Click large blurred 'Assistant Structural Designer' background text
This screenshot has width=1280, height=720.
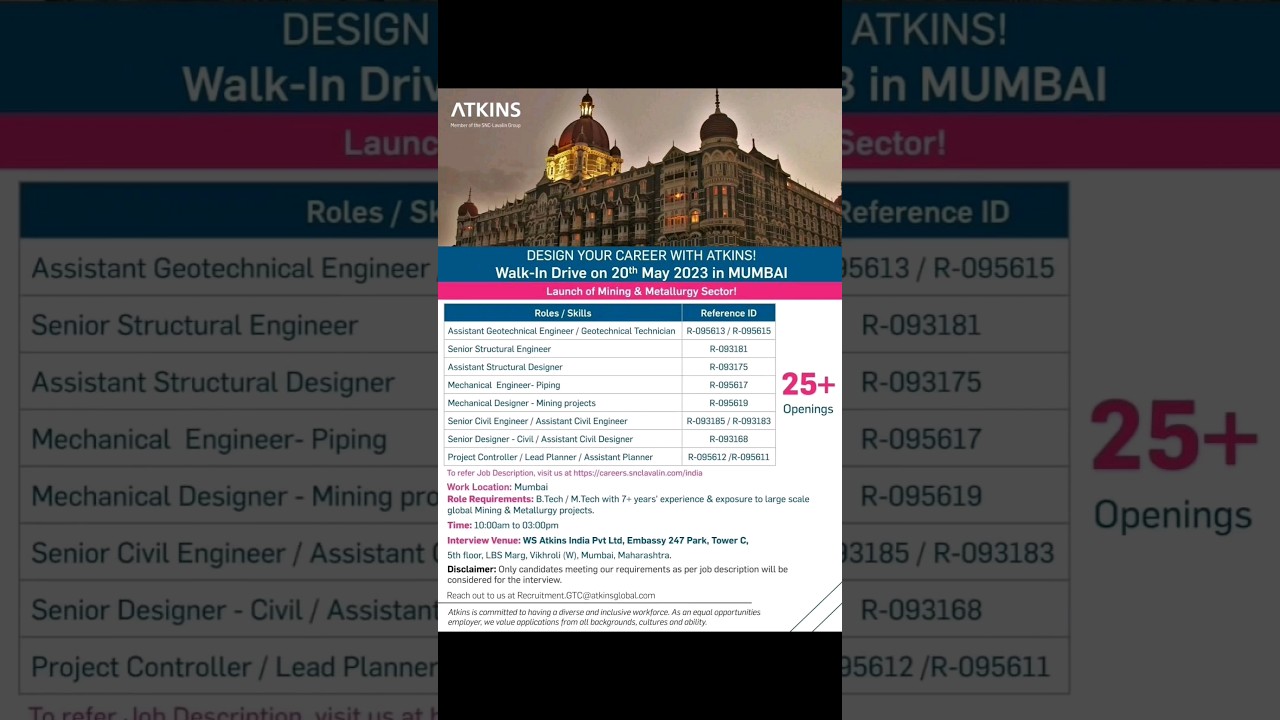(213, 383)
